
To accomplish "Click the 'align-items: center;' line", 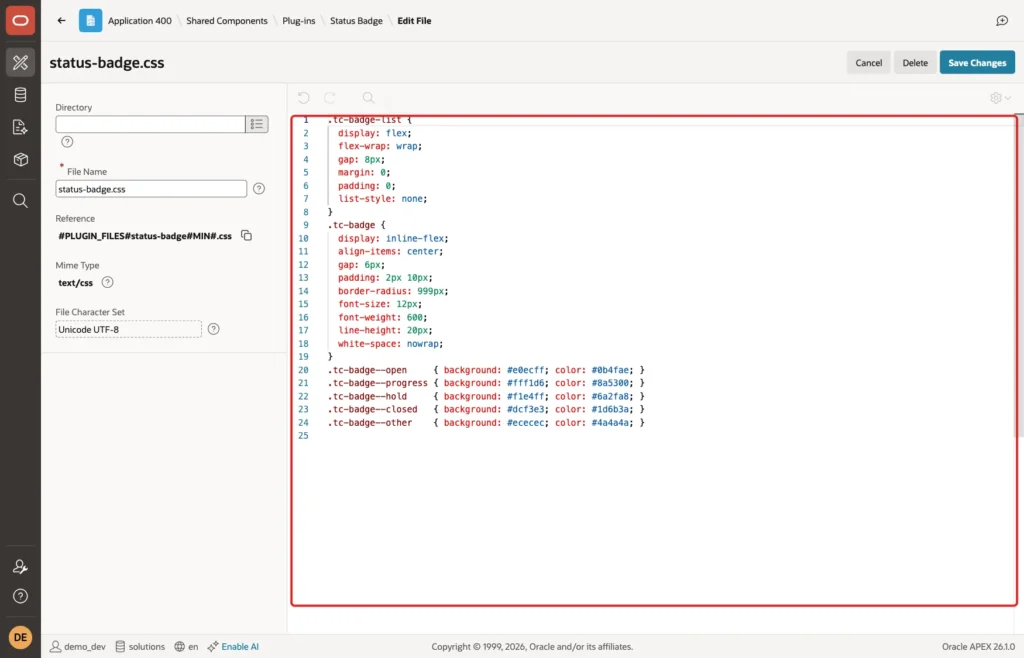I will 391,251.
